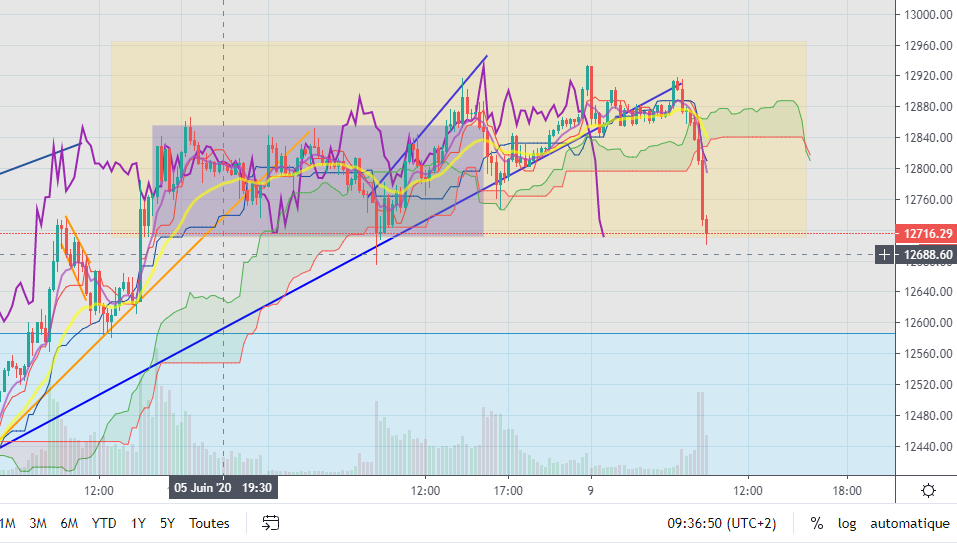Click the 13000.00 price axis label
This screenshot has height=543, width=957.
(x=928, y=15)
